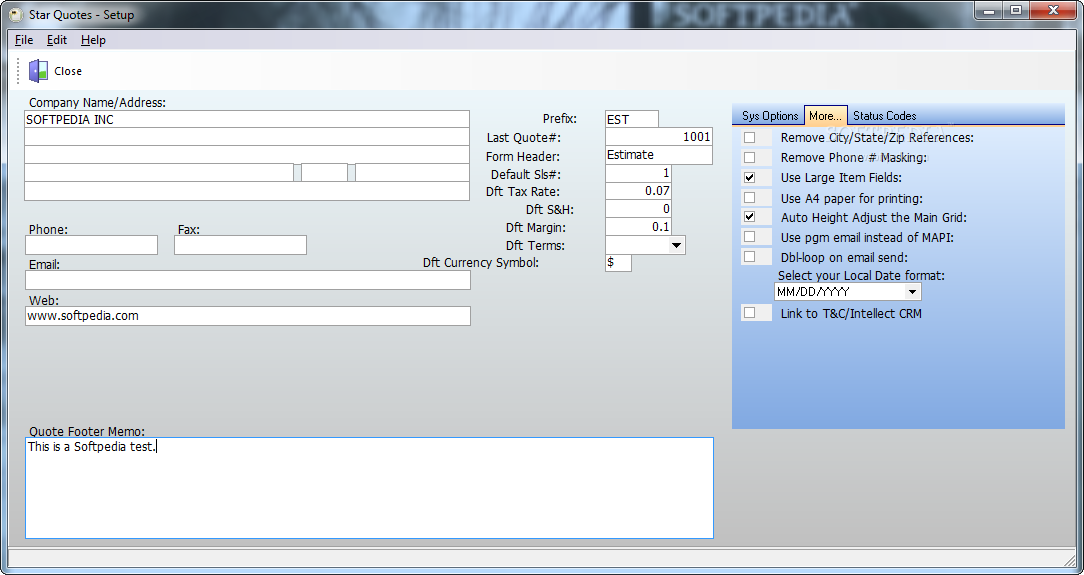Select the More... tab
Screen dimensions: 1084x575
(x=825, y=115)
